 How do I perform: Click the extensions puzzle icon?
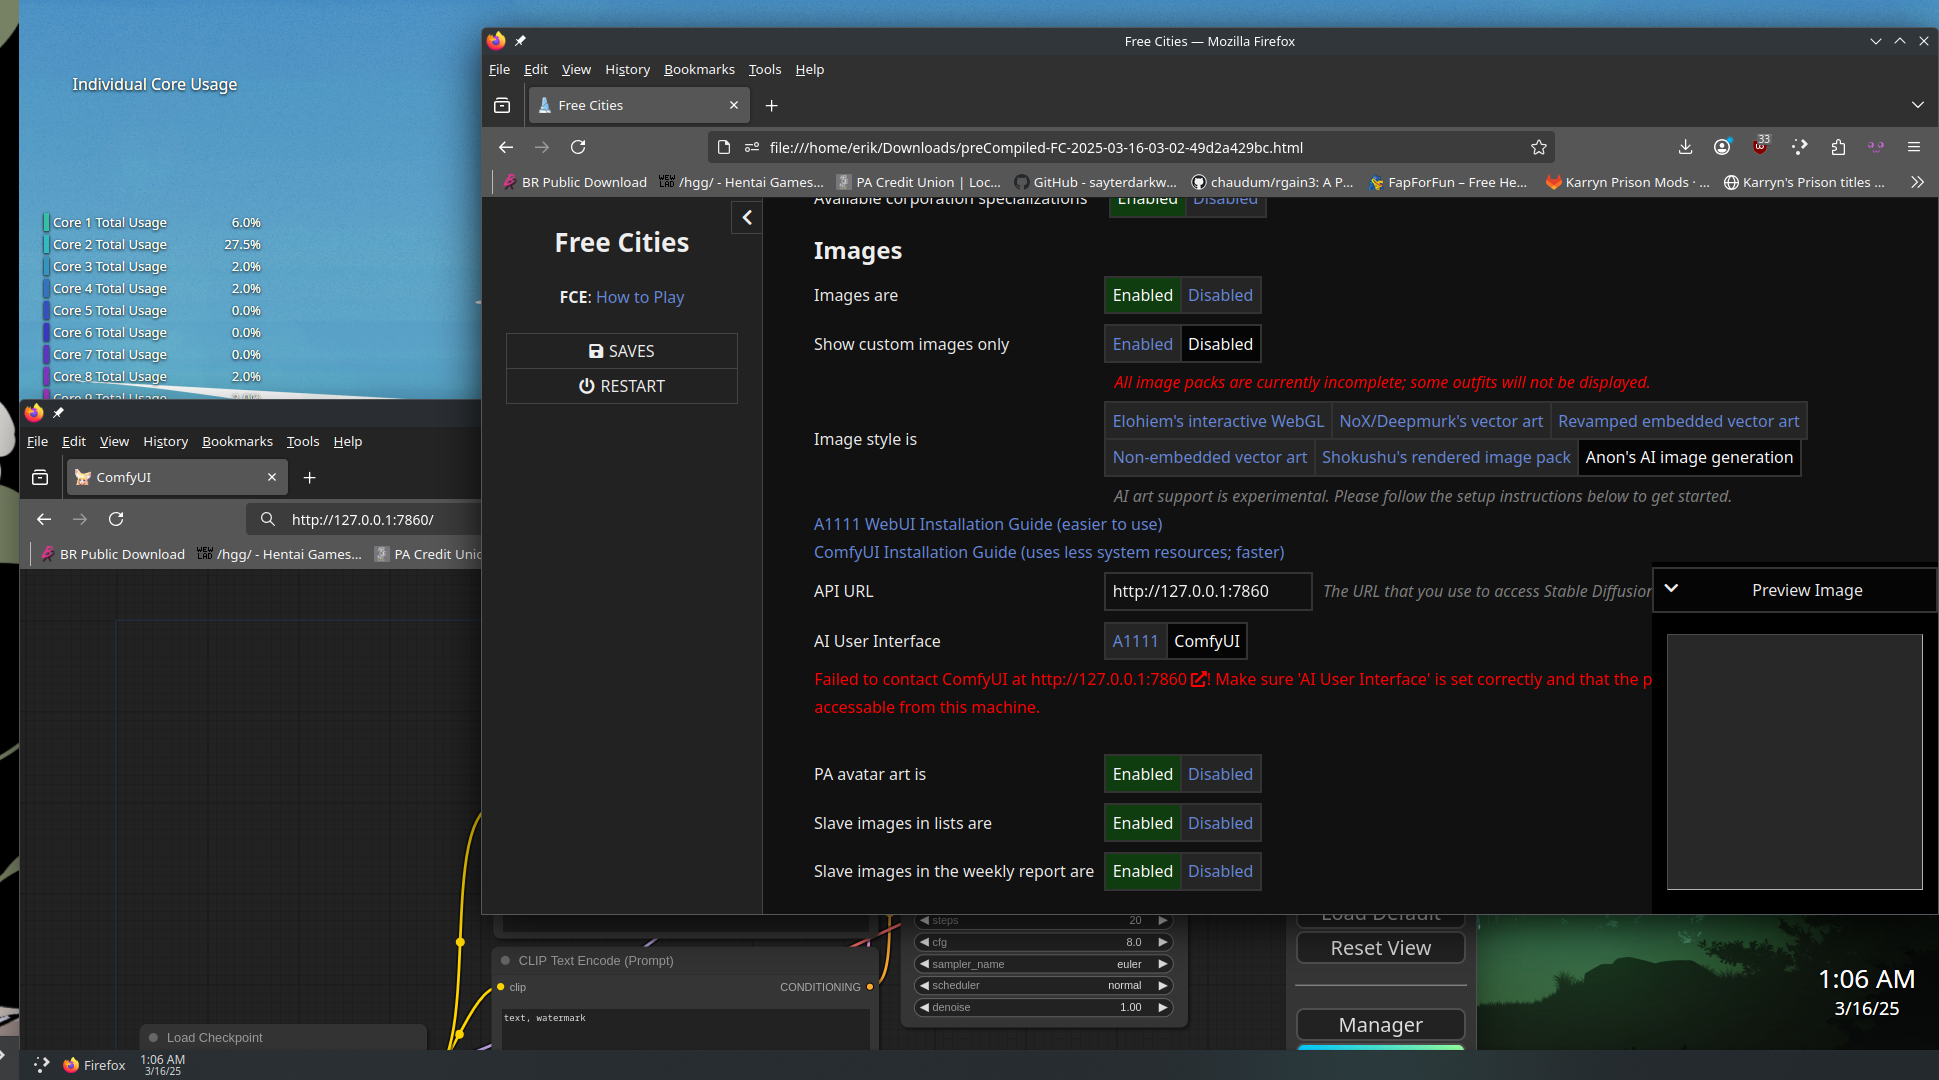point(1837,147)
